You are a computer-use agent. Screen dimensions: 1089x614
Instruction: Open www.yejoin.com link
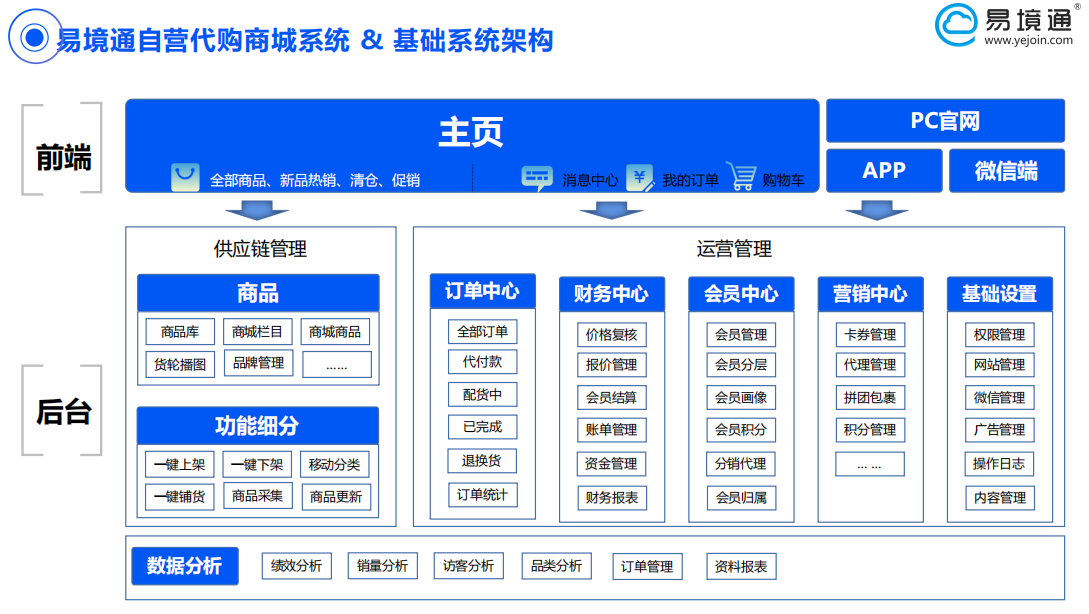point(1029,40)
